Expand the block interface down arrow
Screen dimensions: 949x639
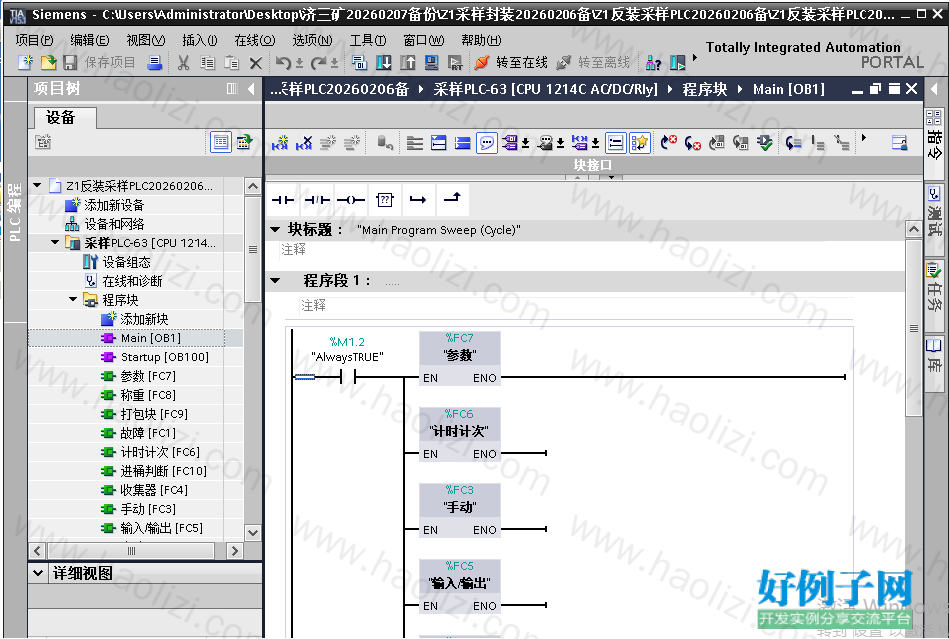pyautogui.click(x=611, y=177)
